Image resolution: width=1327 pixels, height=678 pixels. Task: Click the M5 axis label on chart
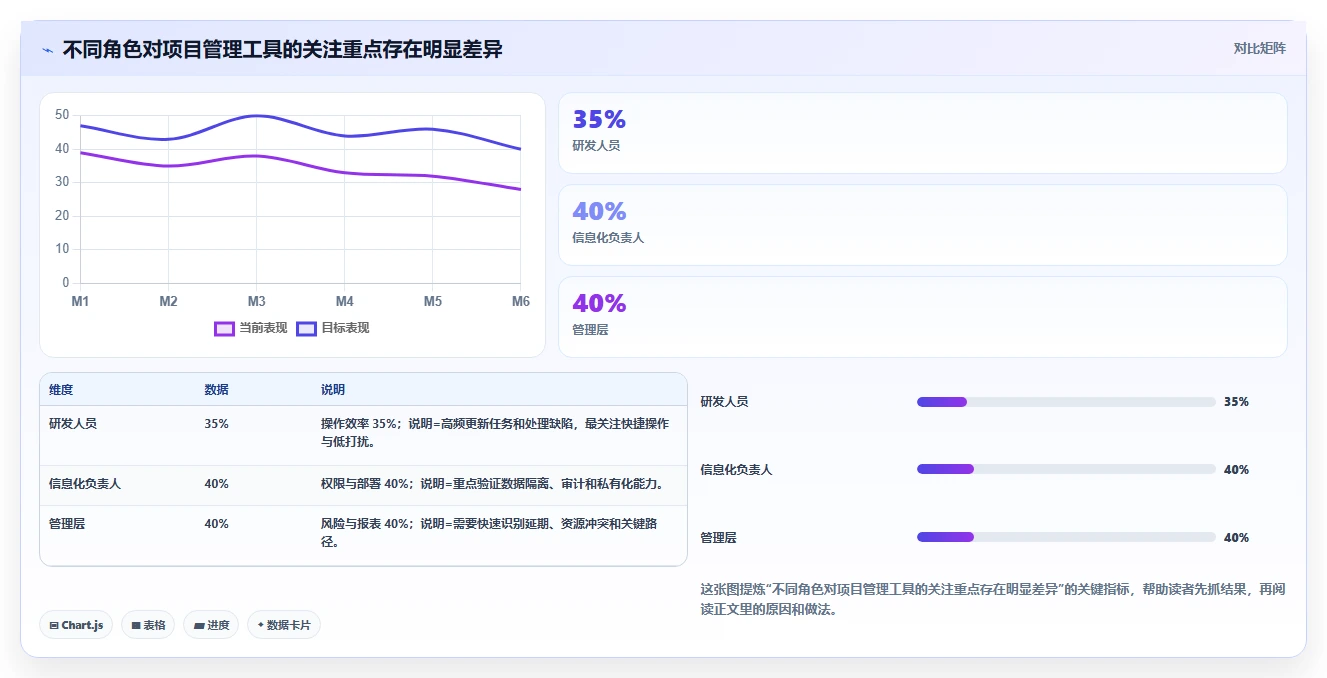pos(432,301)
